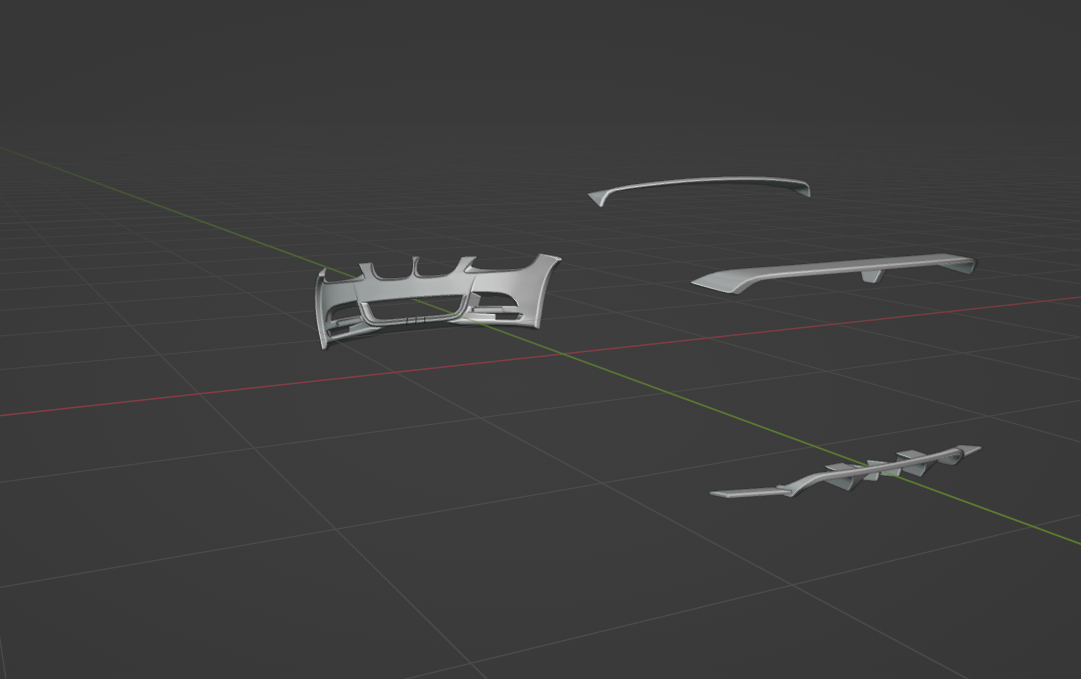The height and width of the screenshot is (679, 1081).
Task: Click the small mount under rear wing spoiler
Action: click(x=873, y=276)
